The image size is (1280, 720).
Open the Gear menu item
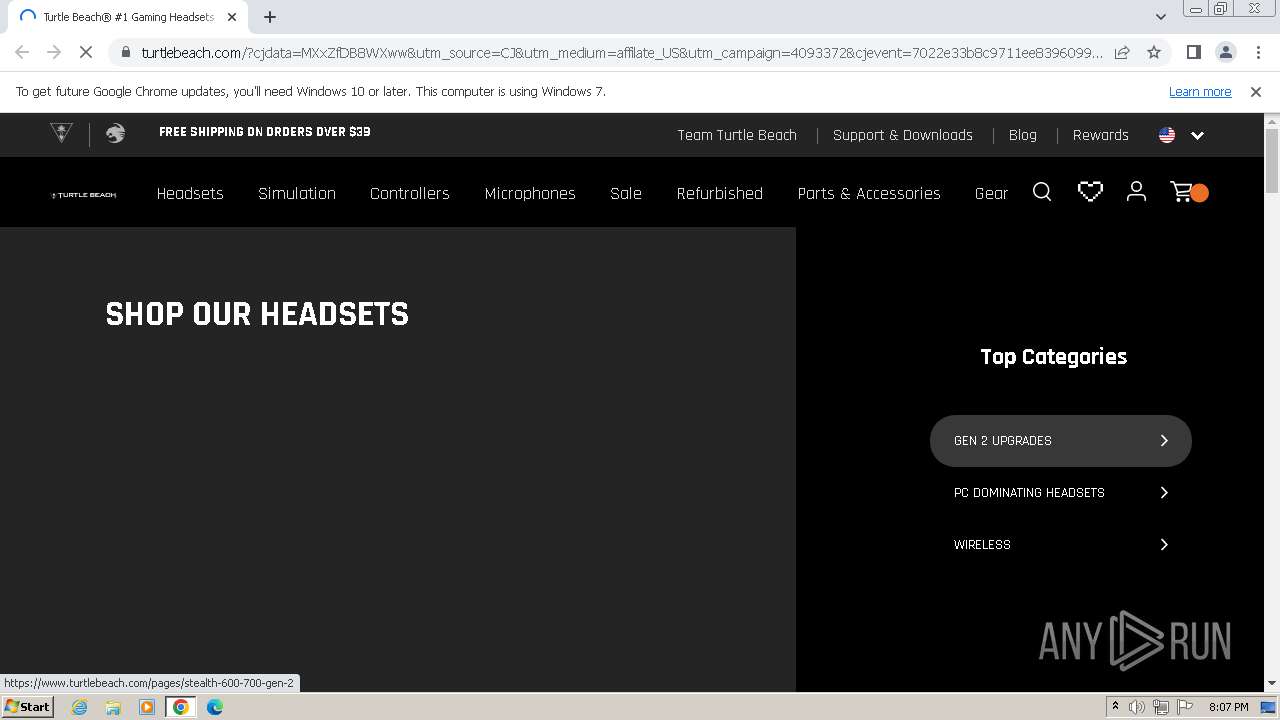click(x=991, y=193)
